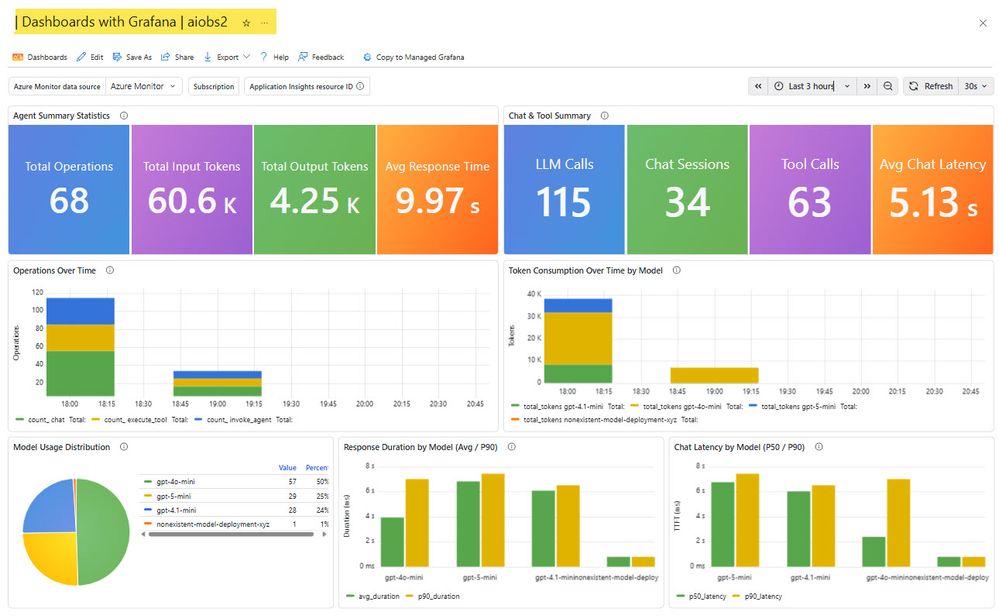
Task: Click the Total Output Tokens stat tile
Action: point(315,190)
